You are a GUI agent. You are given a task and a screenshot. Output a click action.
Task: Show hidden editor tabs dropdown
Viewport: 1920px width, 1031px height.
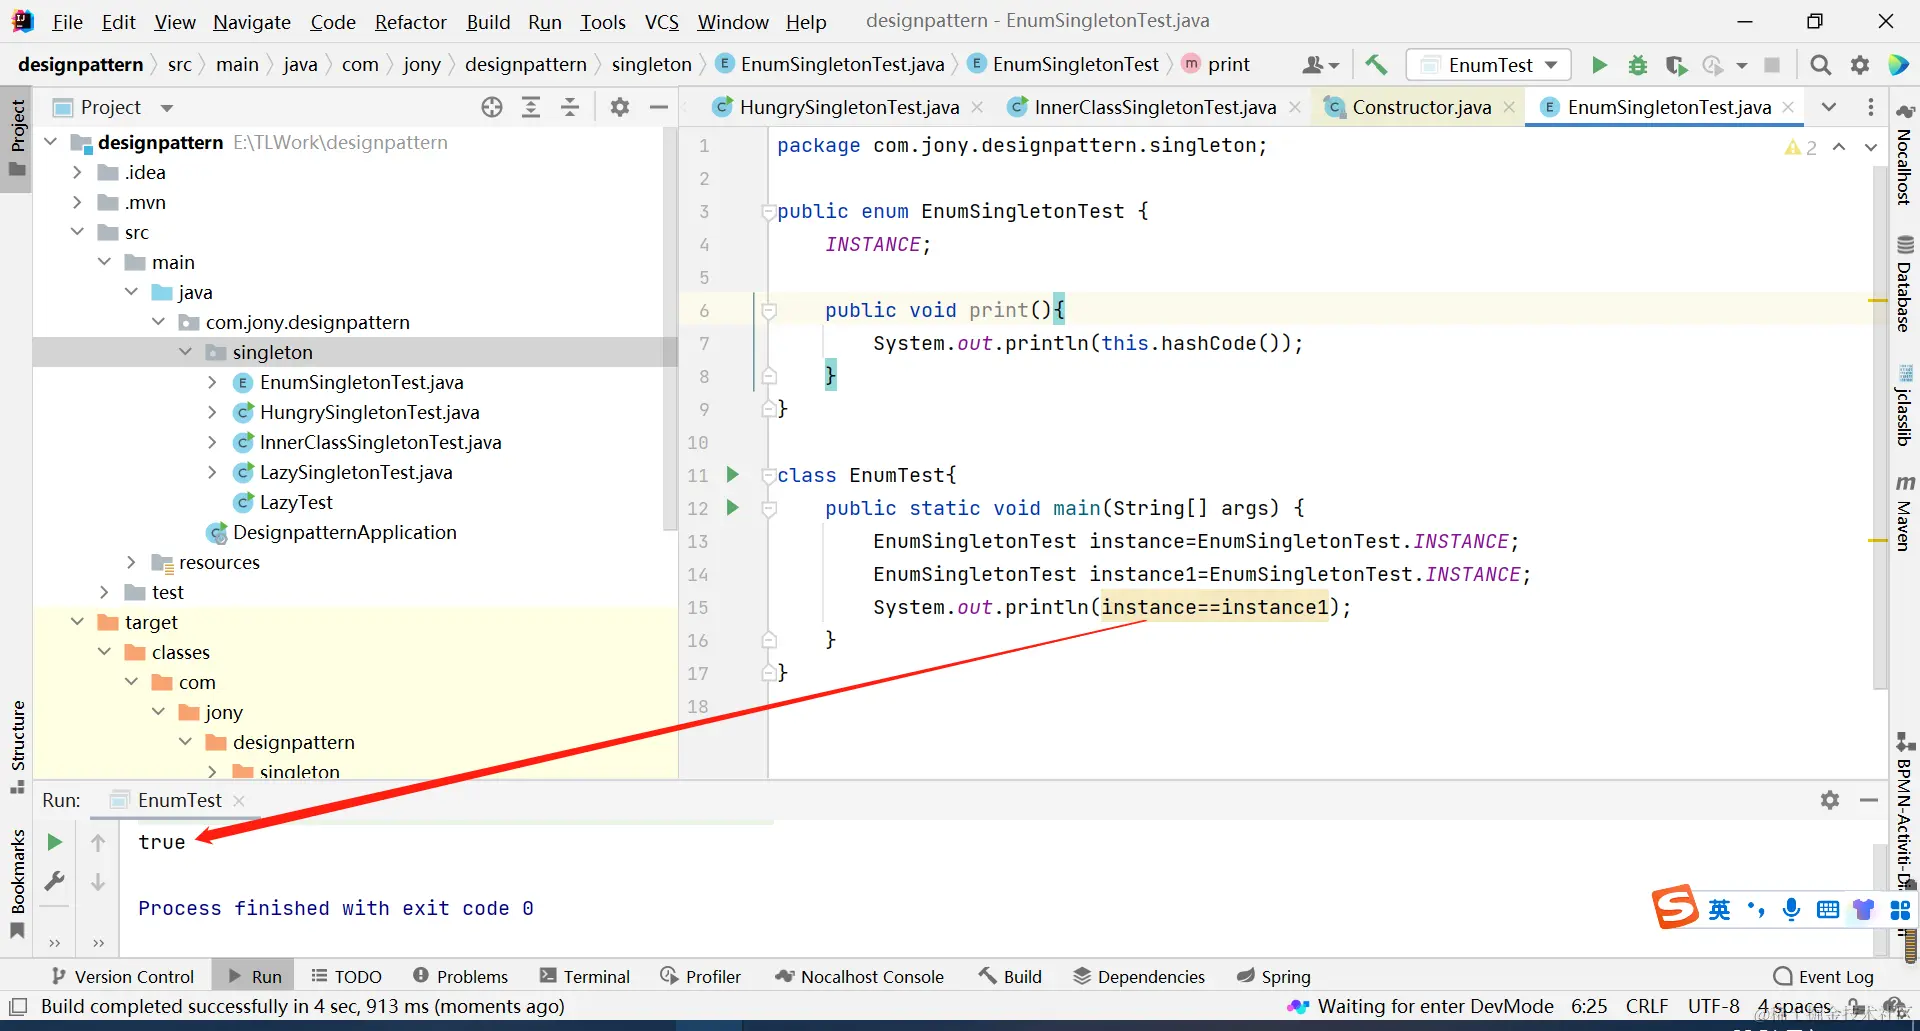pyautogui.click(x=1829, y=107)
